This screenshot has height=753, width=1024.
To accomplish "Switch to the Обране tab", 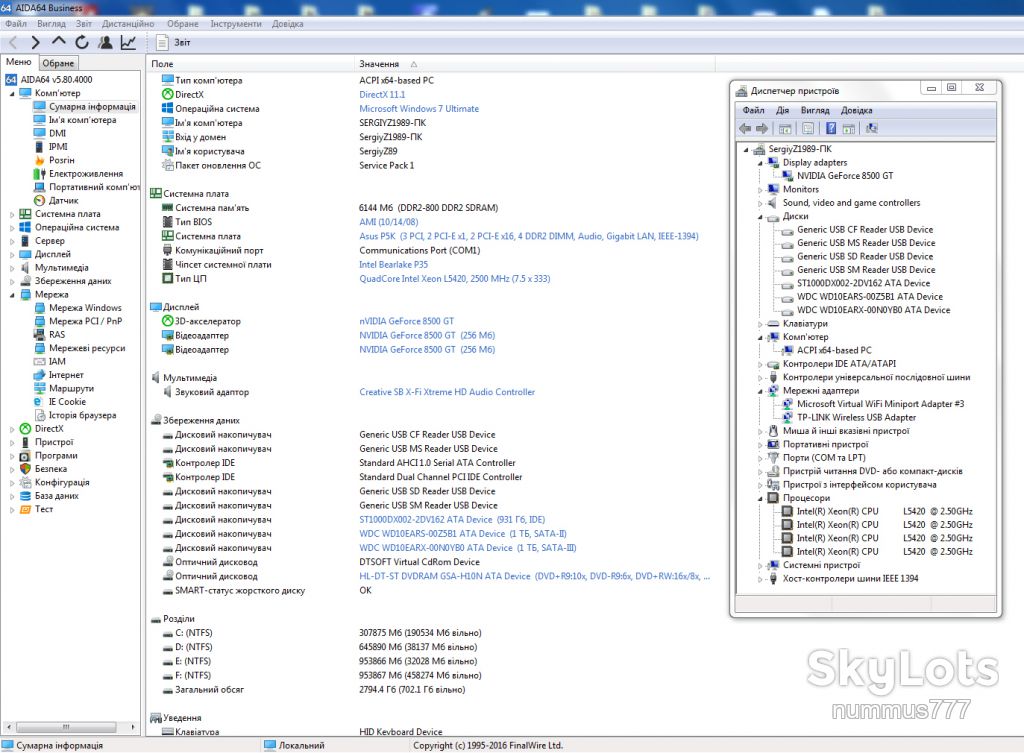I will coord(58,63).
